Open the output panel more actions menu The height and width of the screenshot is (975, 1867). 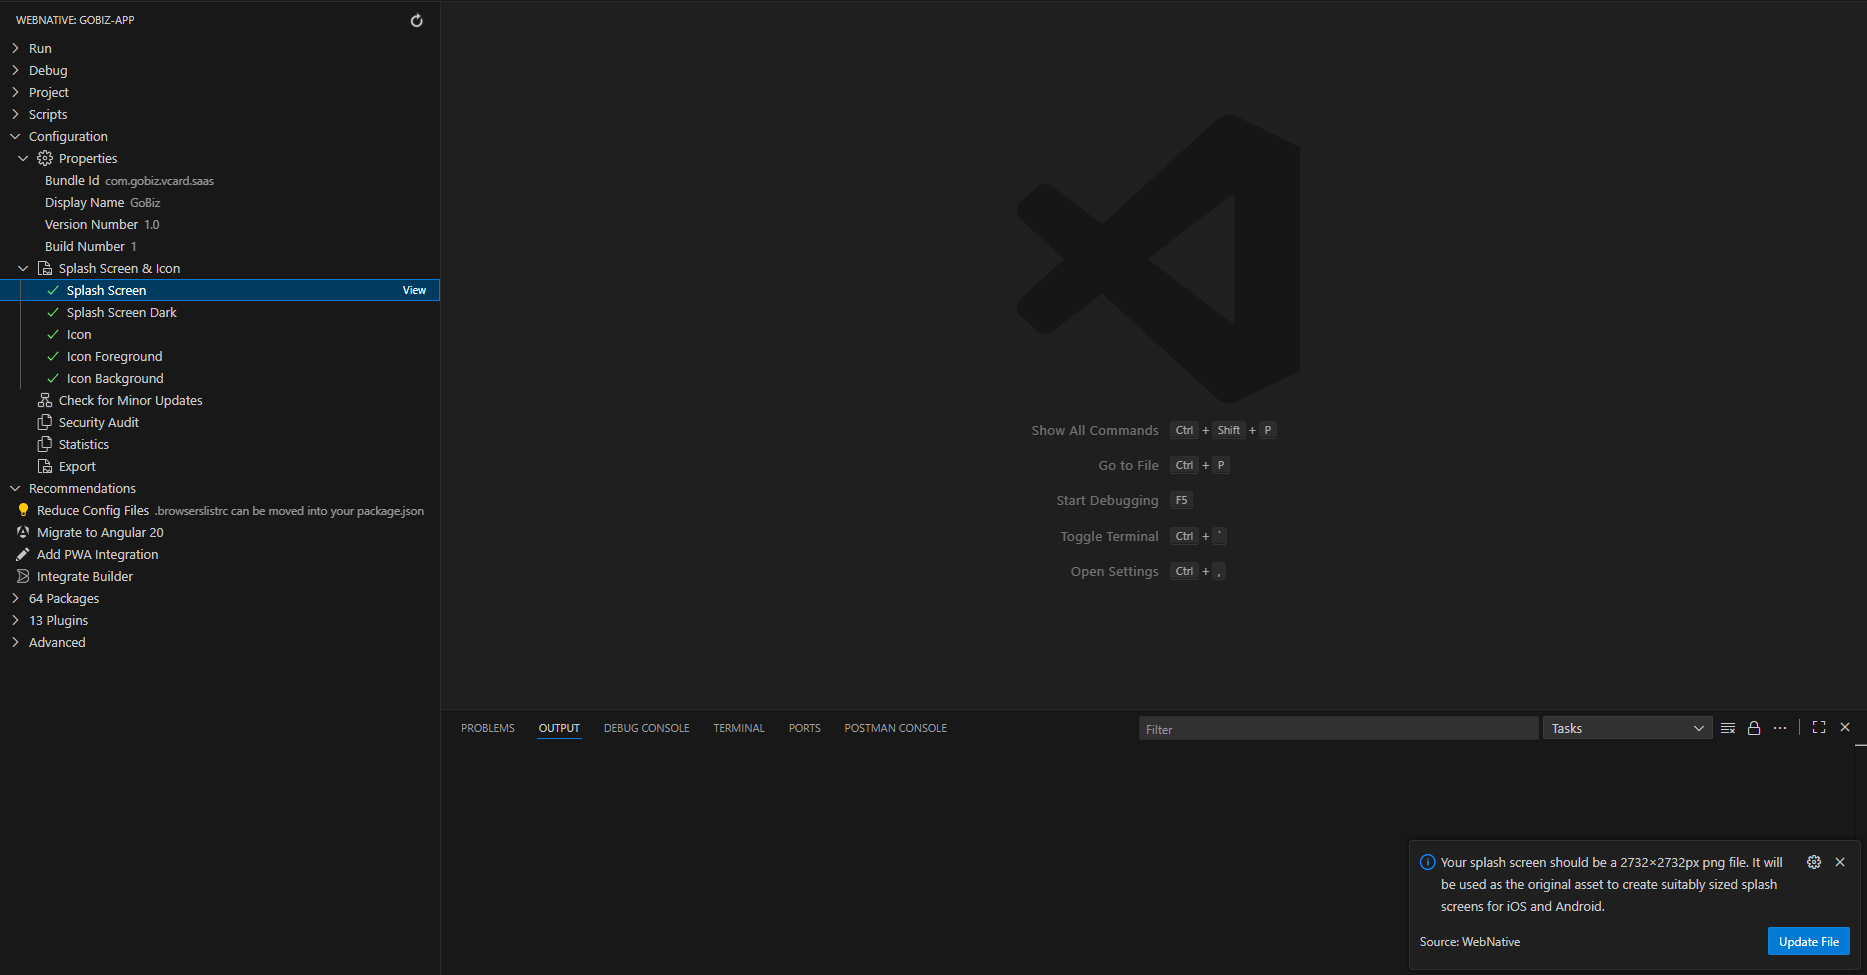(x=1780, y=728)
